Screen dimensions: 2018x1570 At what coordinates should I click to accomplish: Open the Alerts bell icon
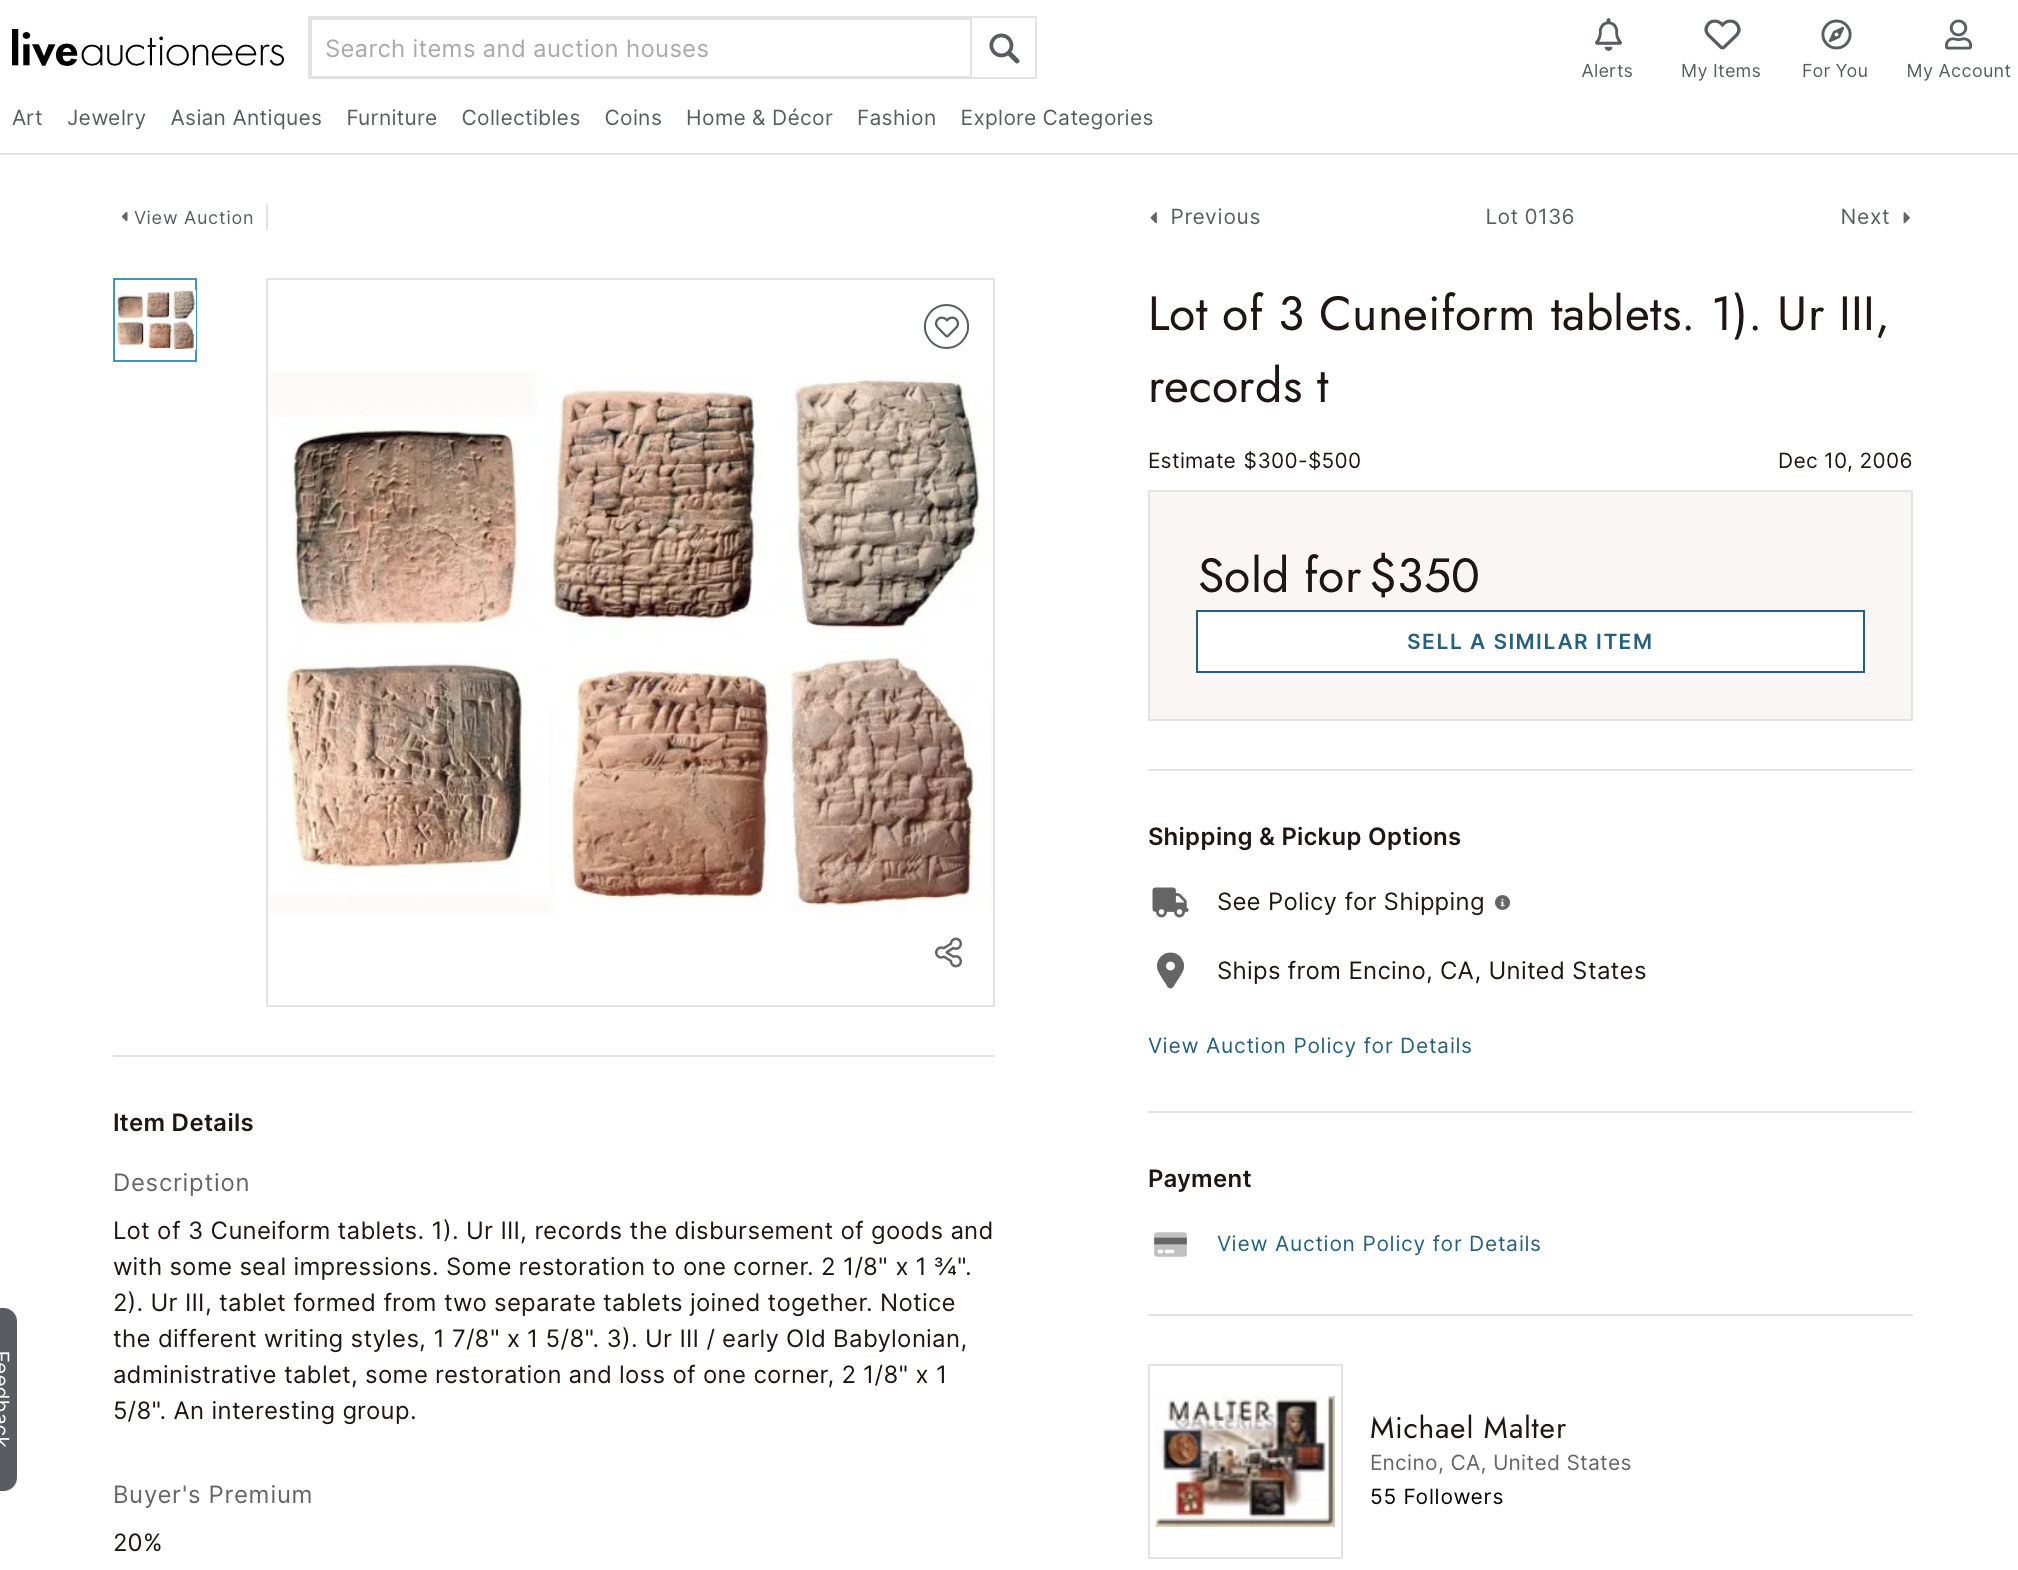[1607, 37]
